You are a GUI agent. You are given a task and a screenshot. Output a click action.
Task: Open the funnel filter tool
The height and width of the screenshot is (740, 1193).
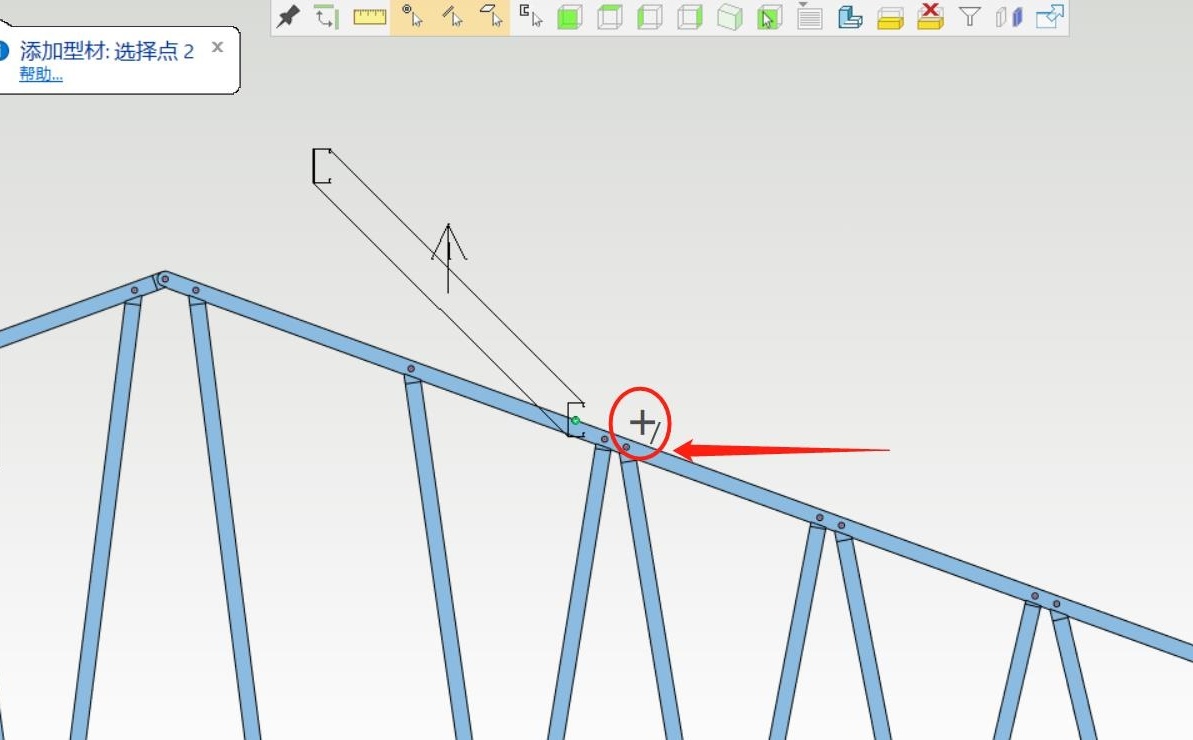click(969, 16)
